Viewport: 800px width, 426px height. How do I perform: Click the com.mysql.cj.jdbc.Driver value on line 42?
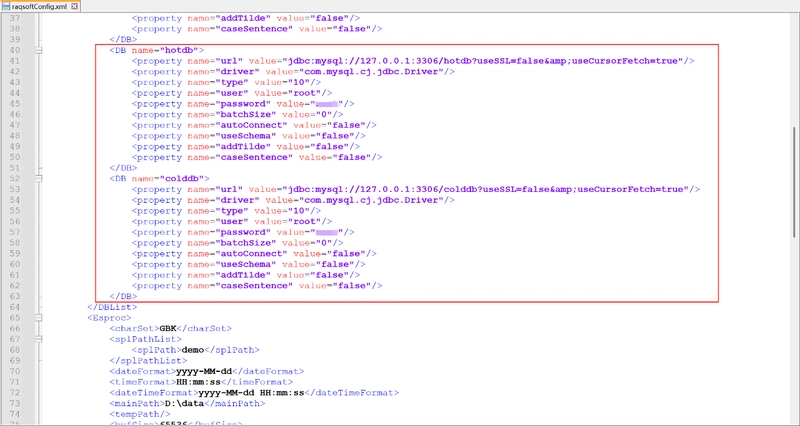(x=371, y=72)
